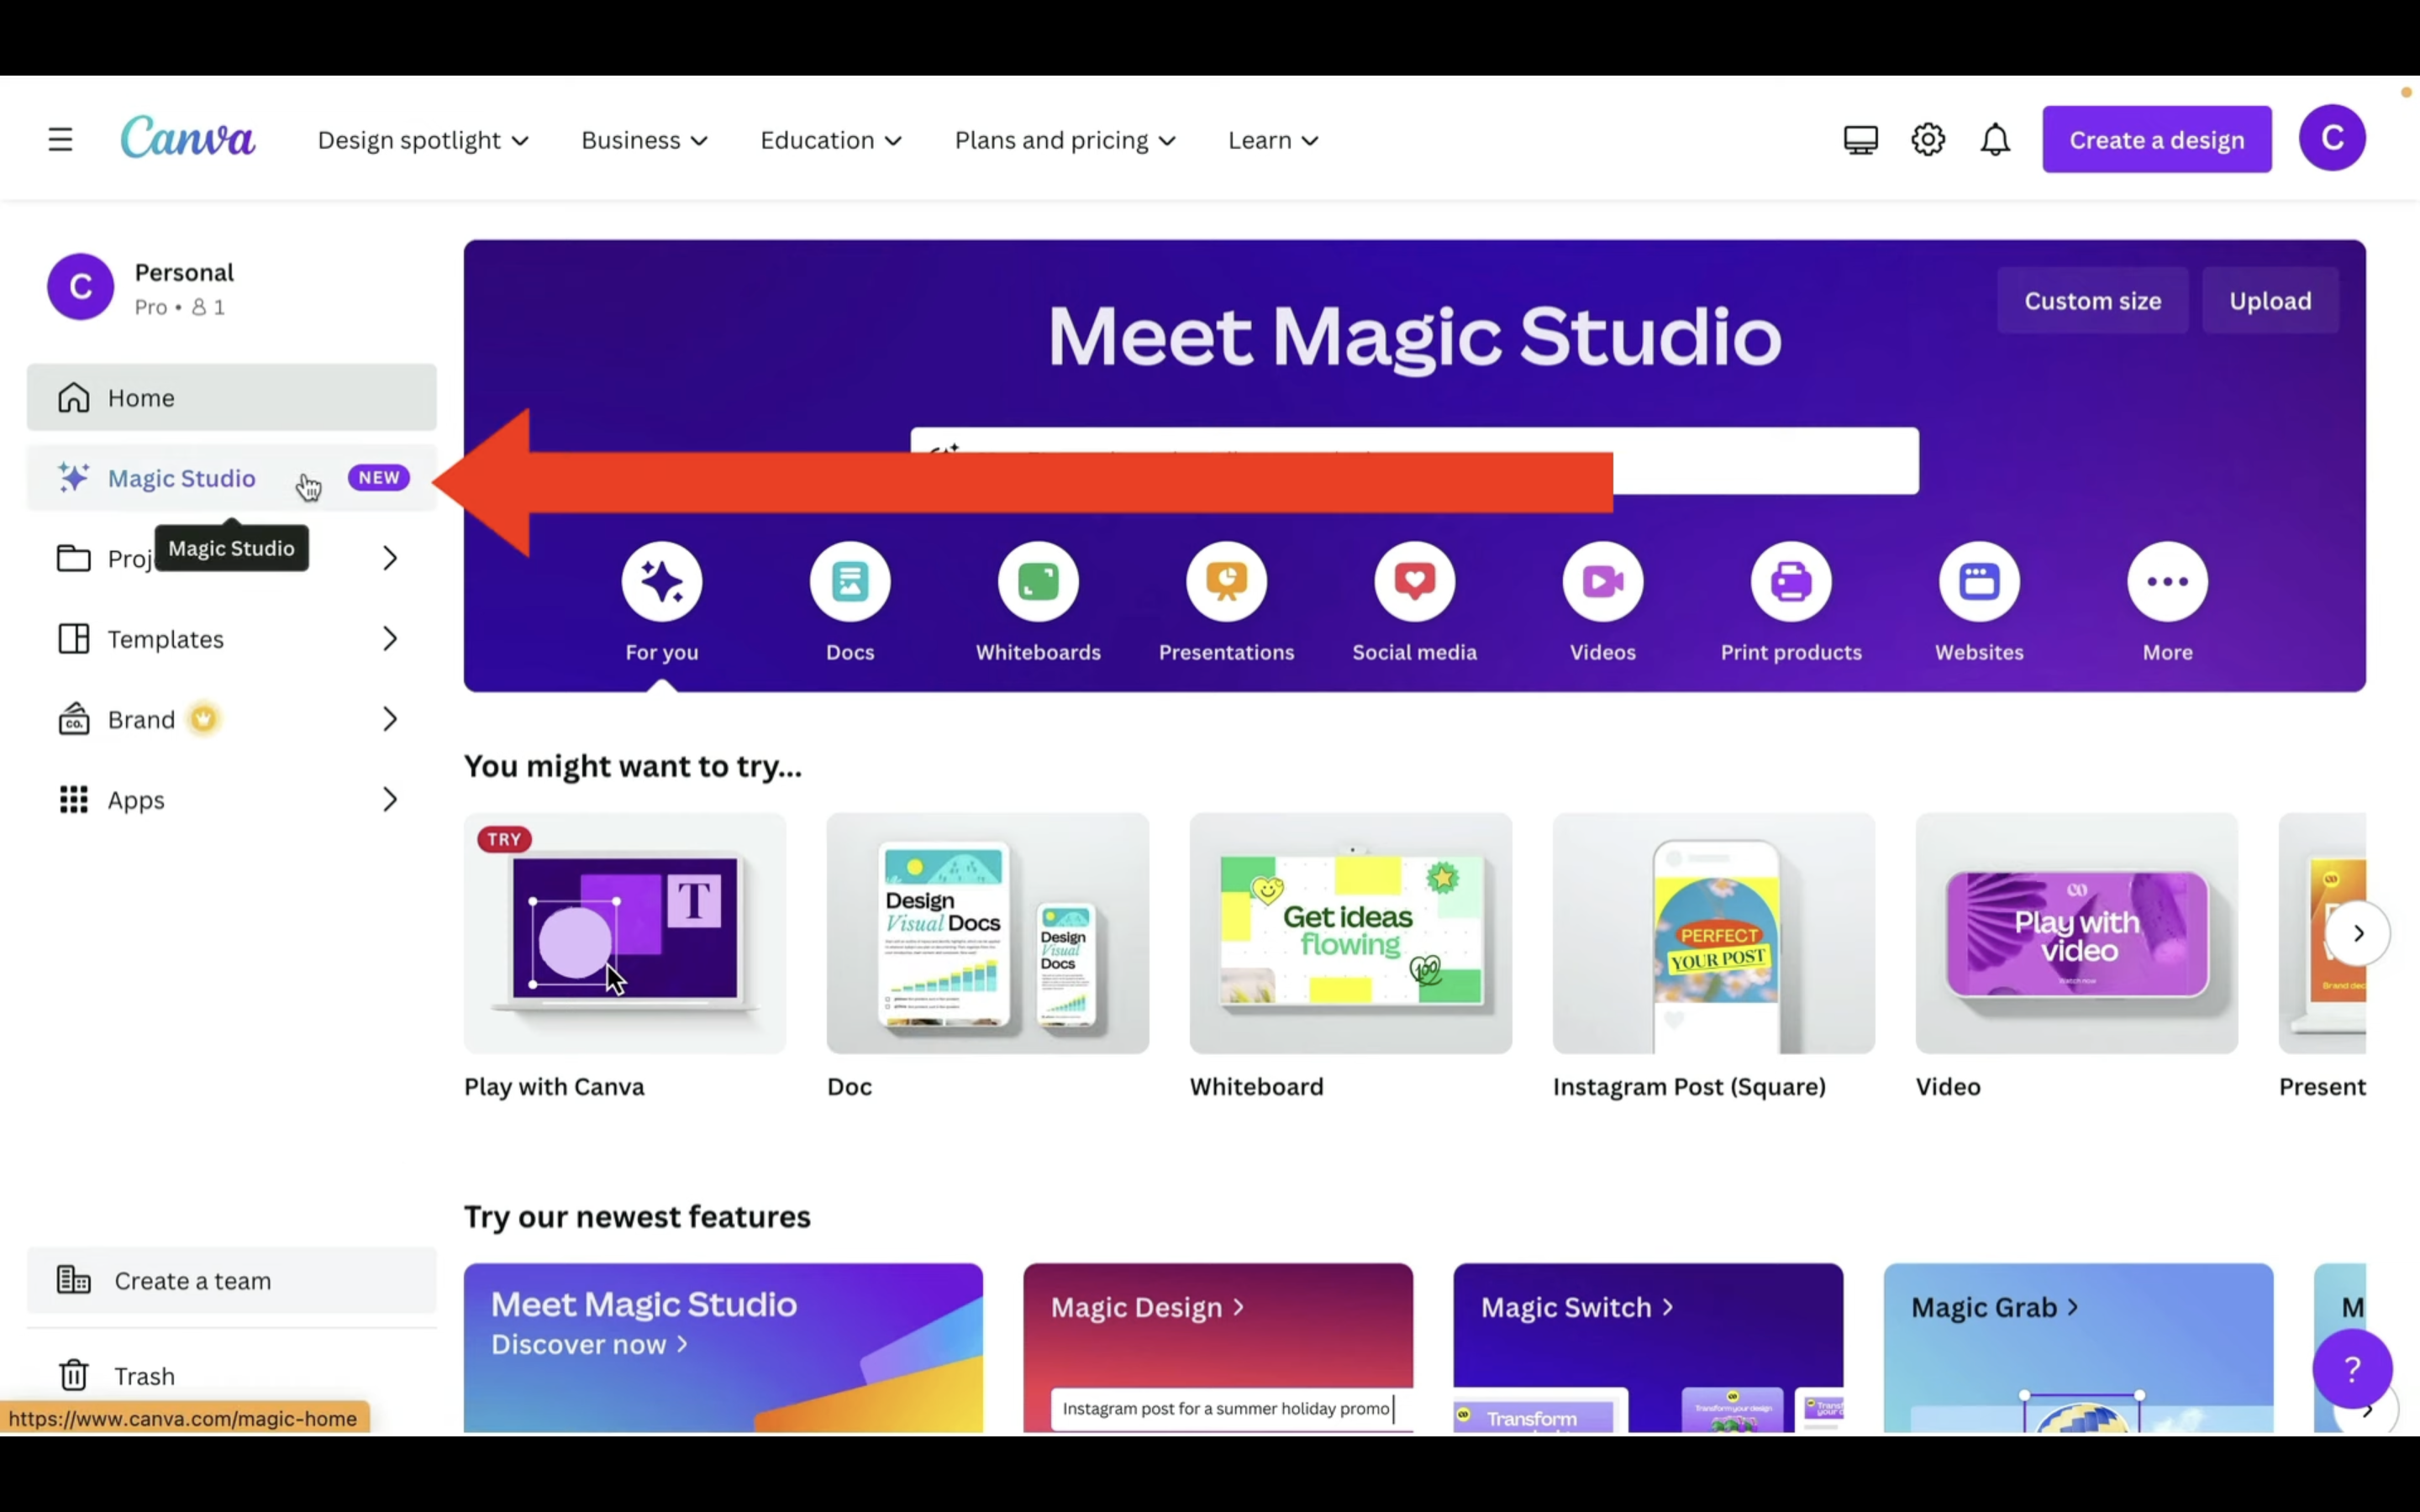Click the search field in the banner
The width and height of the screenshot is (2420, 1512).
click(x=1414, y=461)
